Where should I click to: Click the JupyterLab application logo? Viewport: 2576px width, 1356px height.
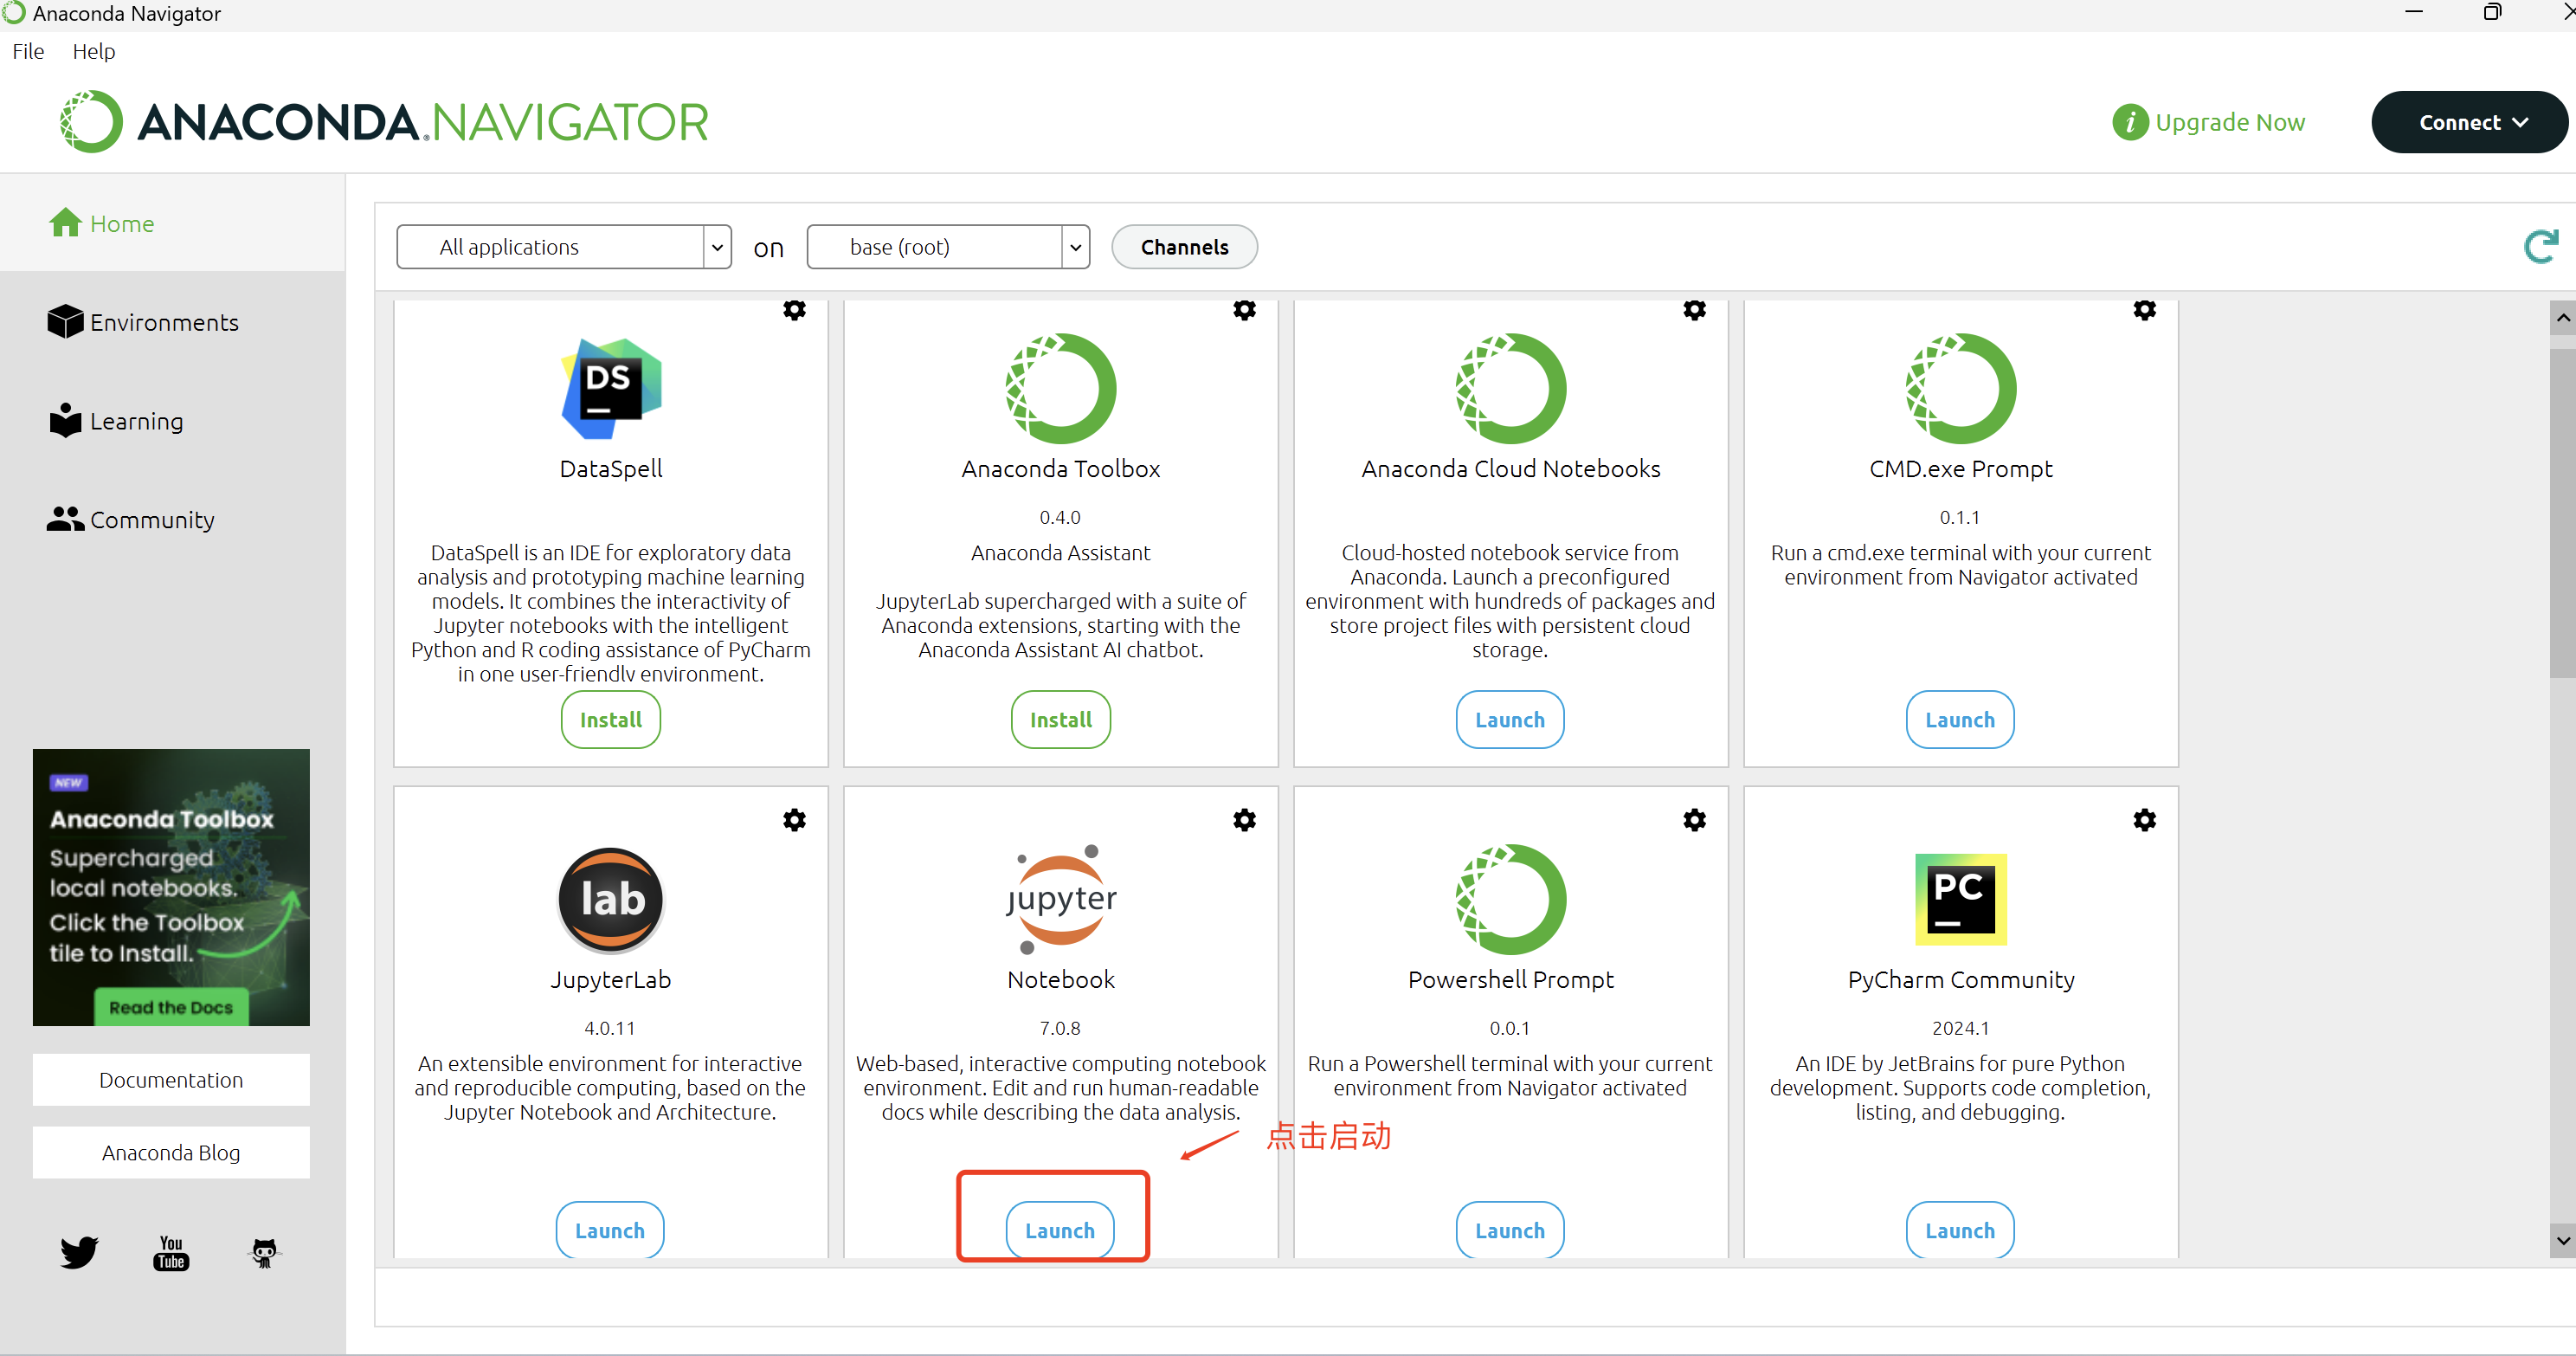pyautogui.click(x=610, y=899)
